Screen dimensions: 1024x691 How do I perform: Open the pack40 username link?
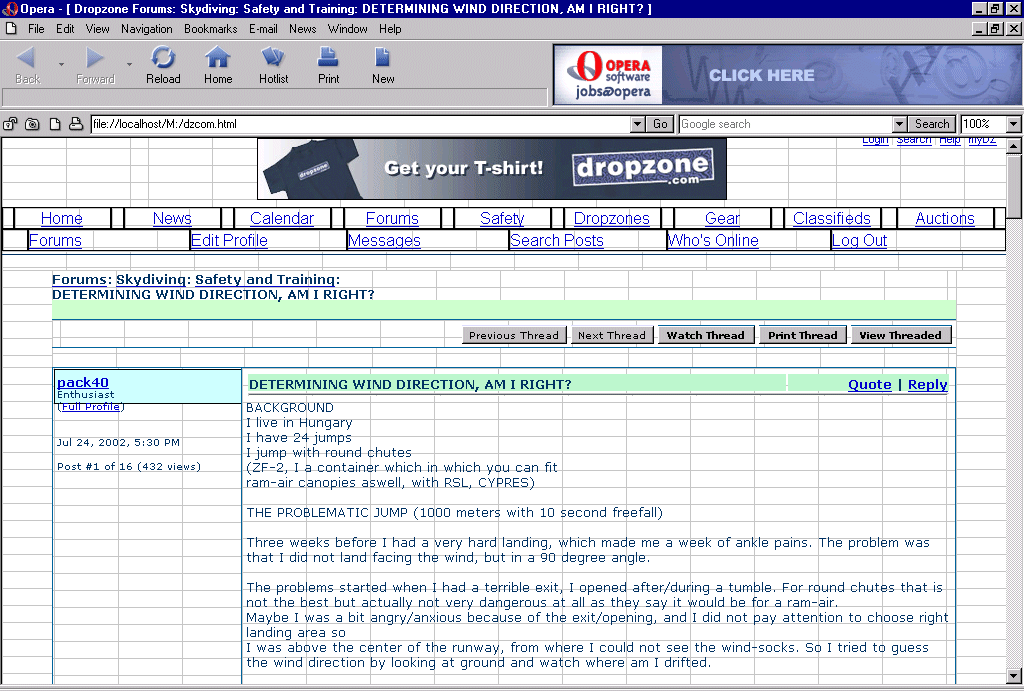83,382
